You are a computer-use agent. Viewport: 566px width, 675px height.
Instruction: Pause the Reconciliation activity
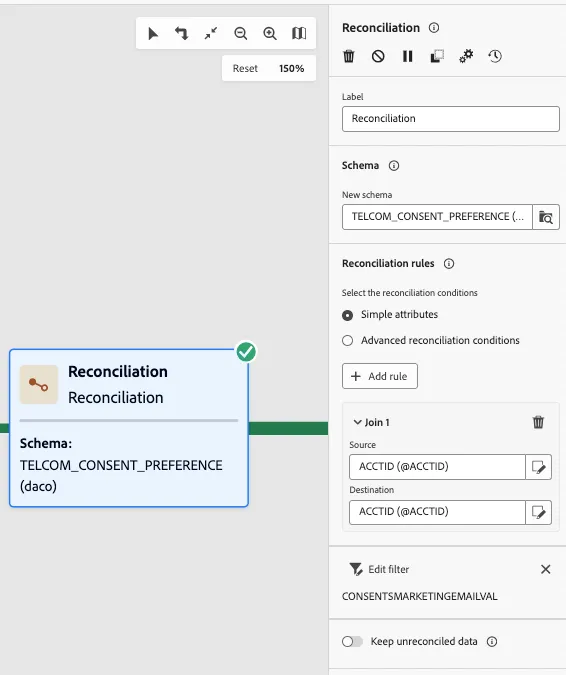click(x=407, y=56)
